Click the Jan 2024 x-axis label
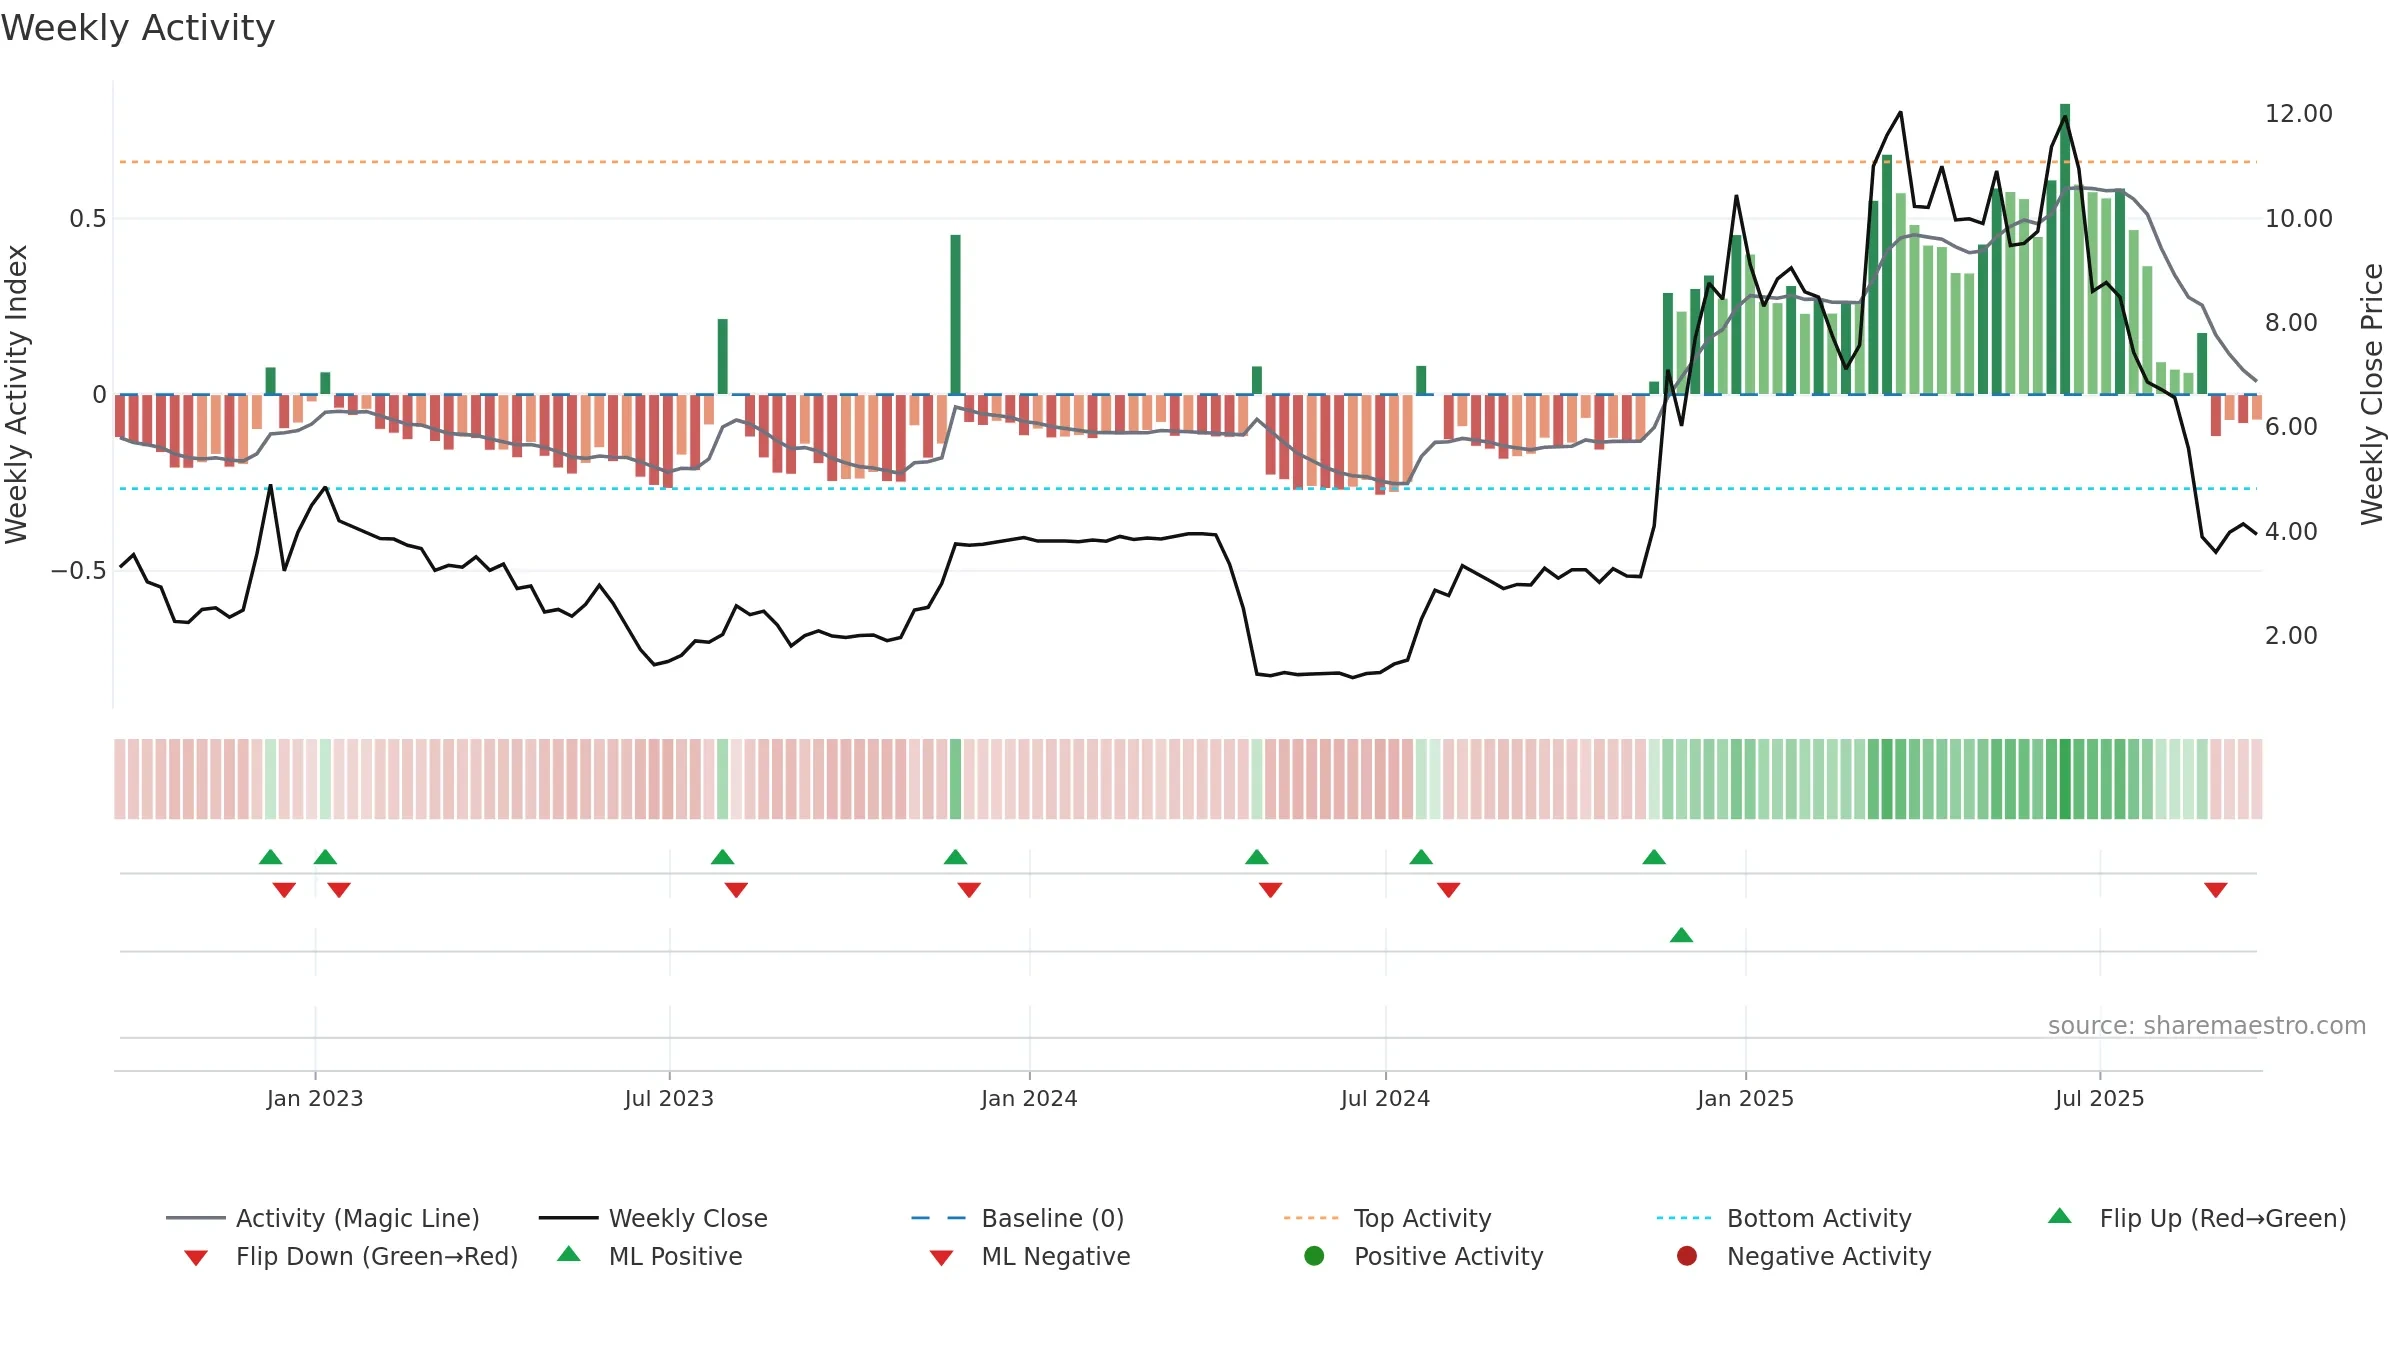Viewport: 2400px width, 1350px height. click(1030, 1099)
